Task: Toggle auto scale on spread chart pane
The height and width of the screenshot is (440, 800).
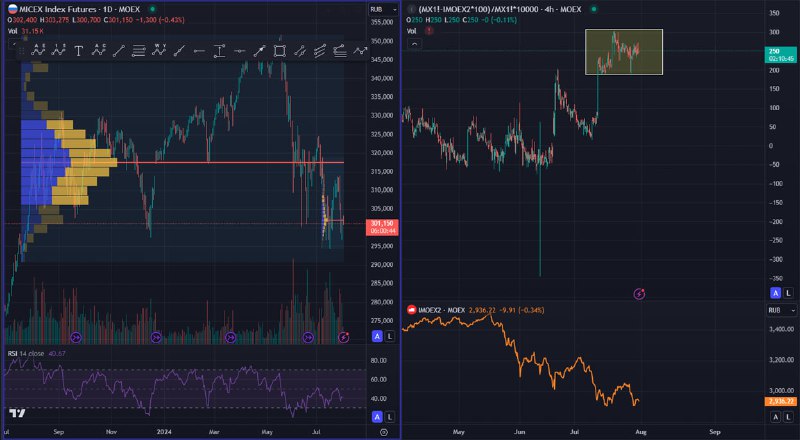Action: 776,293
